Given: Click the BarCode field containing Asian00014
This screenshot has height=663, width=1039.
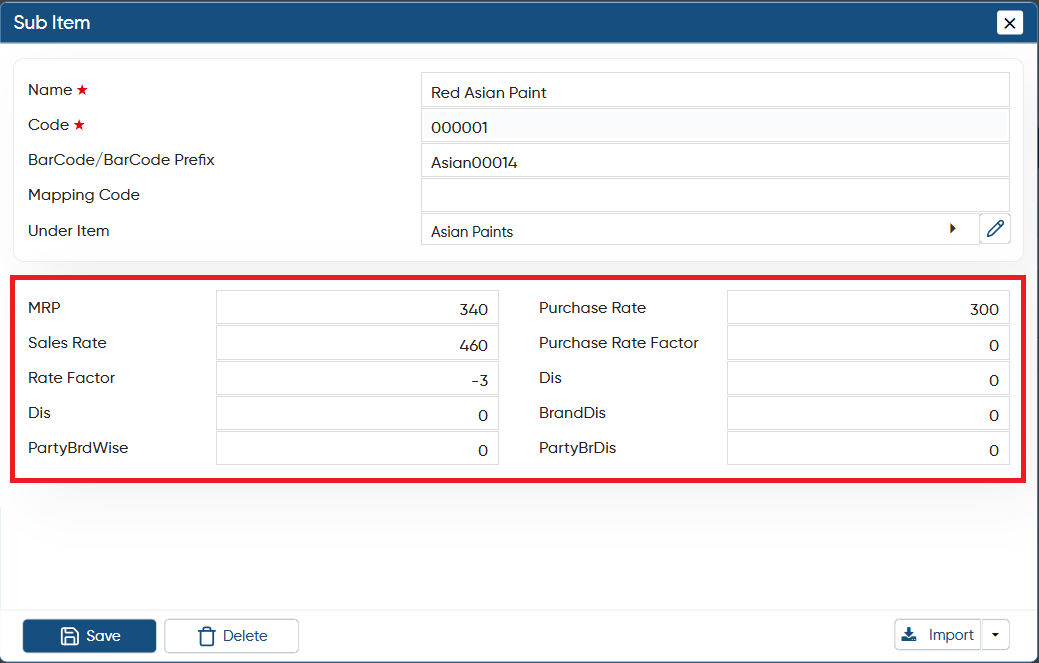Looking at the screenshot, I should point(715,160).
